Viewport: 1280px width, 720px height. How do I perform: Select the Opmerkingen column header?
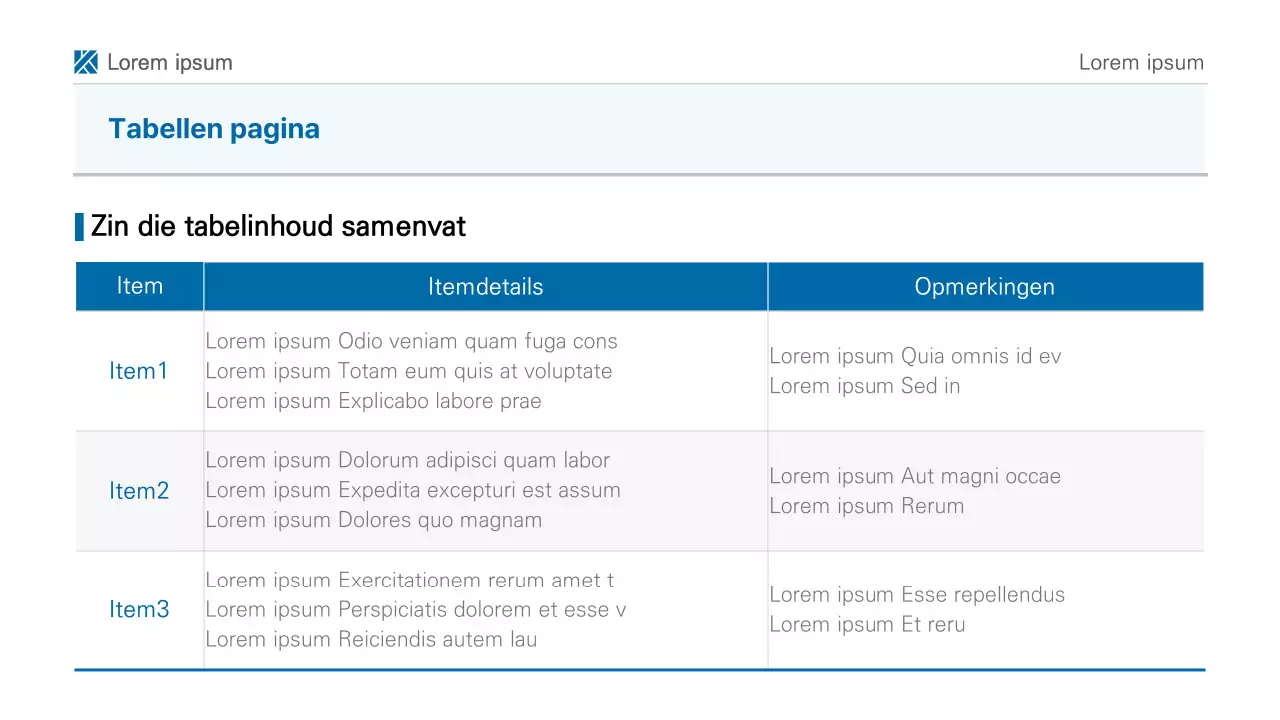point(984,287)
